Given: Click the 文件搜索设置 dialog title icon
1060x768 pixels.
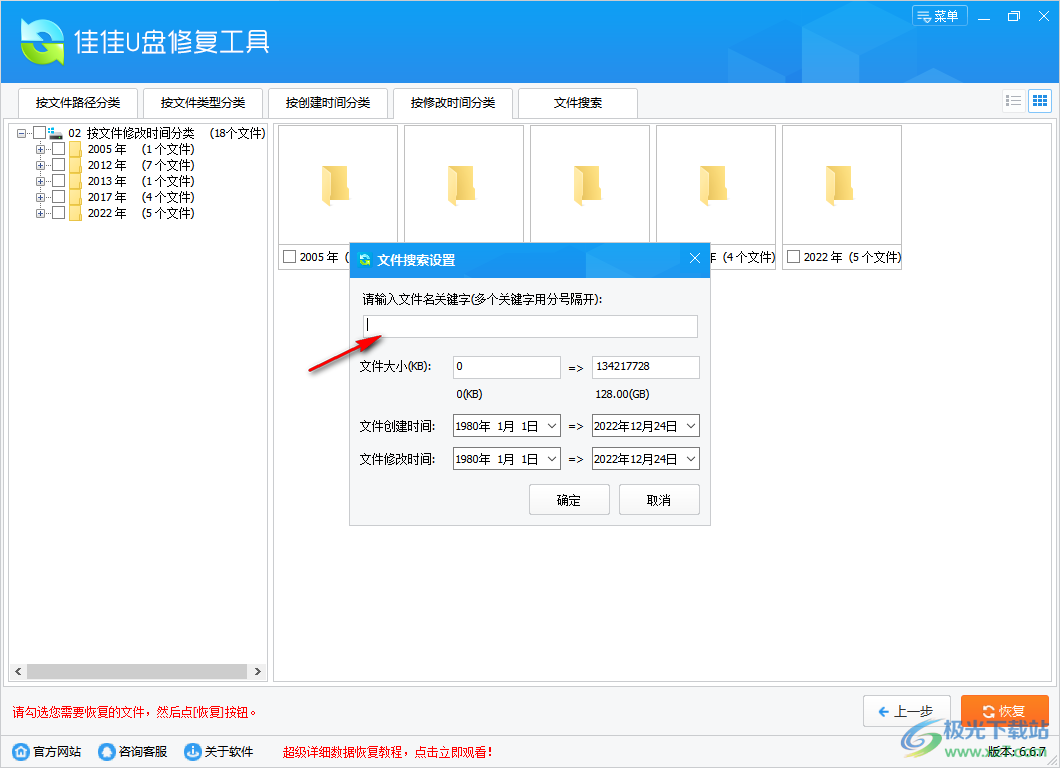Looking at the screenshot, I should point(365,260).
